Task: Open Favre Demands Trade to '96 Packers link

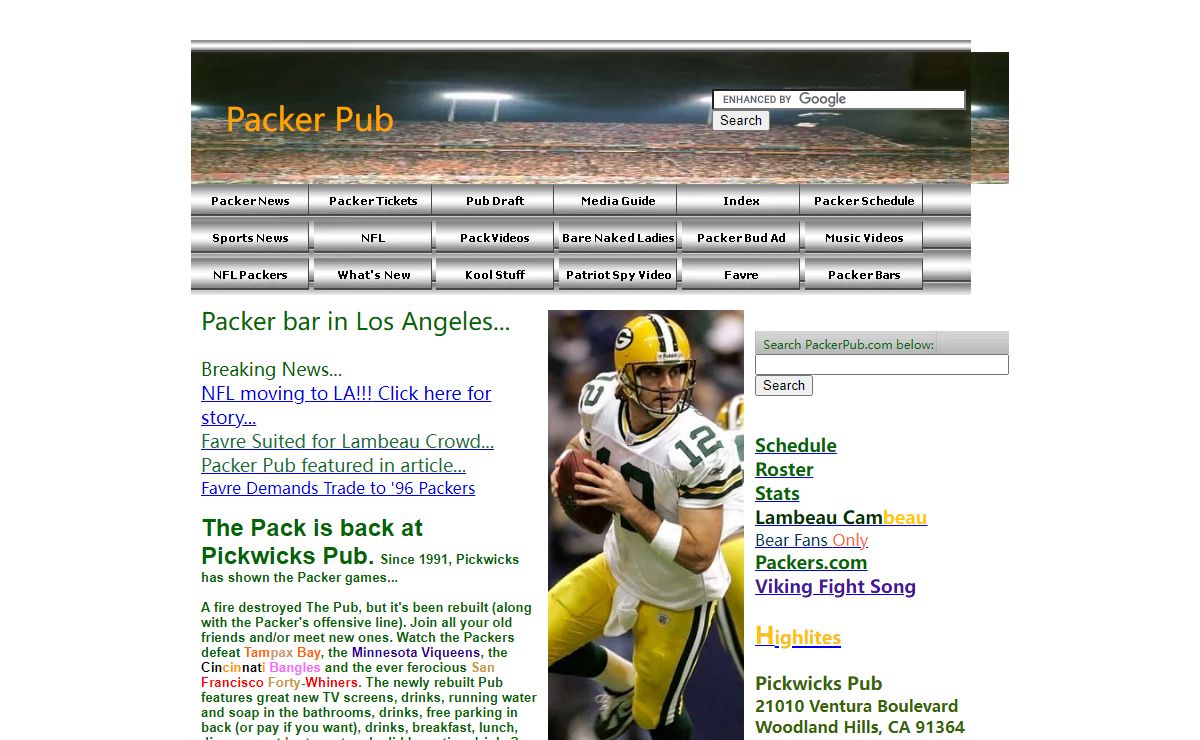Action: pos(338,488)
